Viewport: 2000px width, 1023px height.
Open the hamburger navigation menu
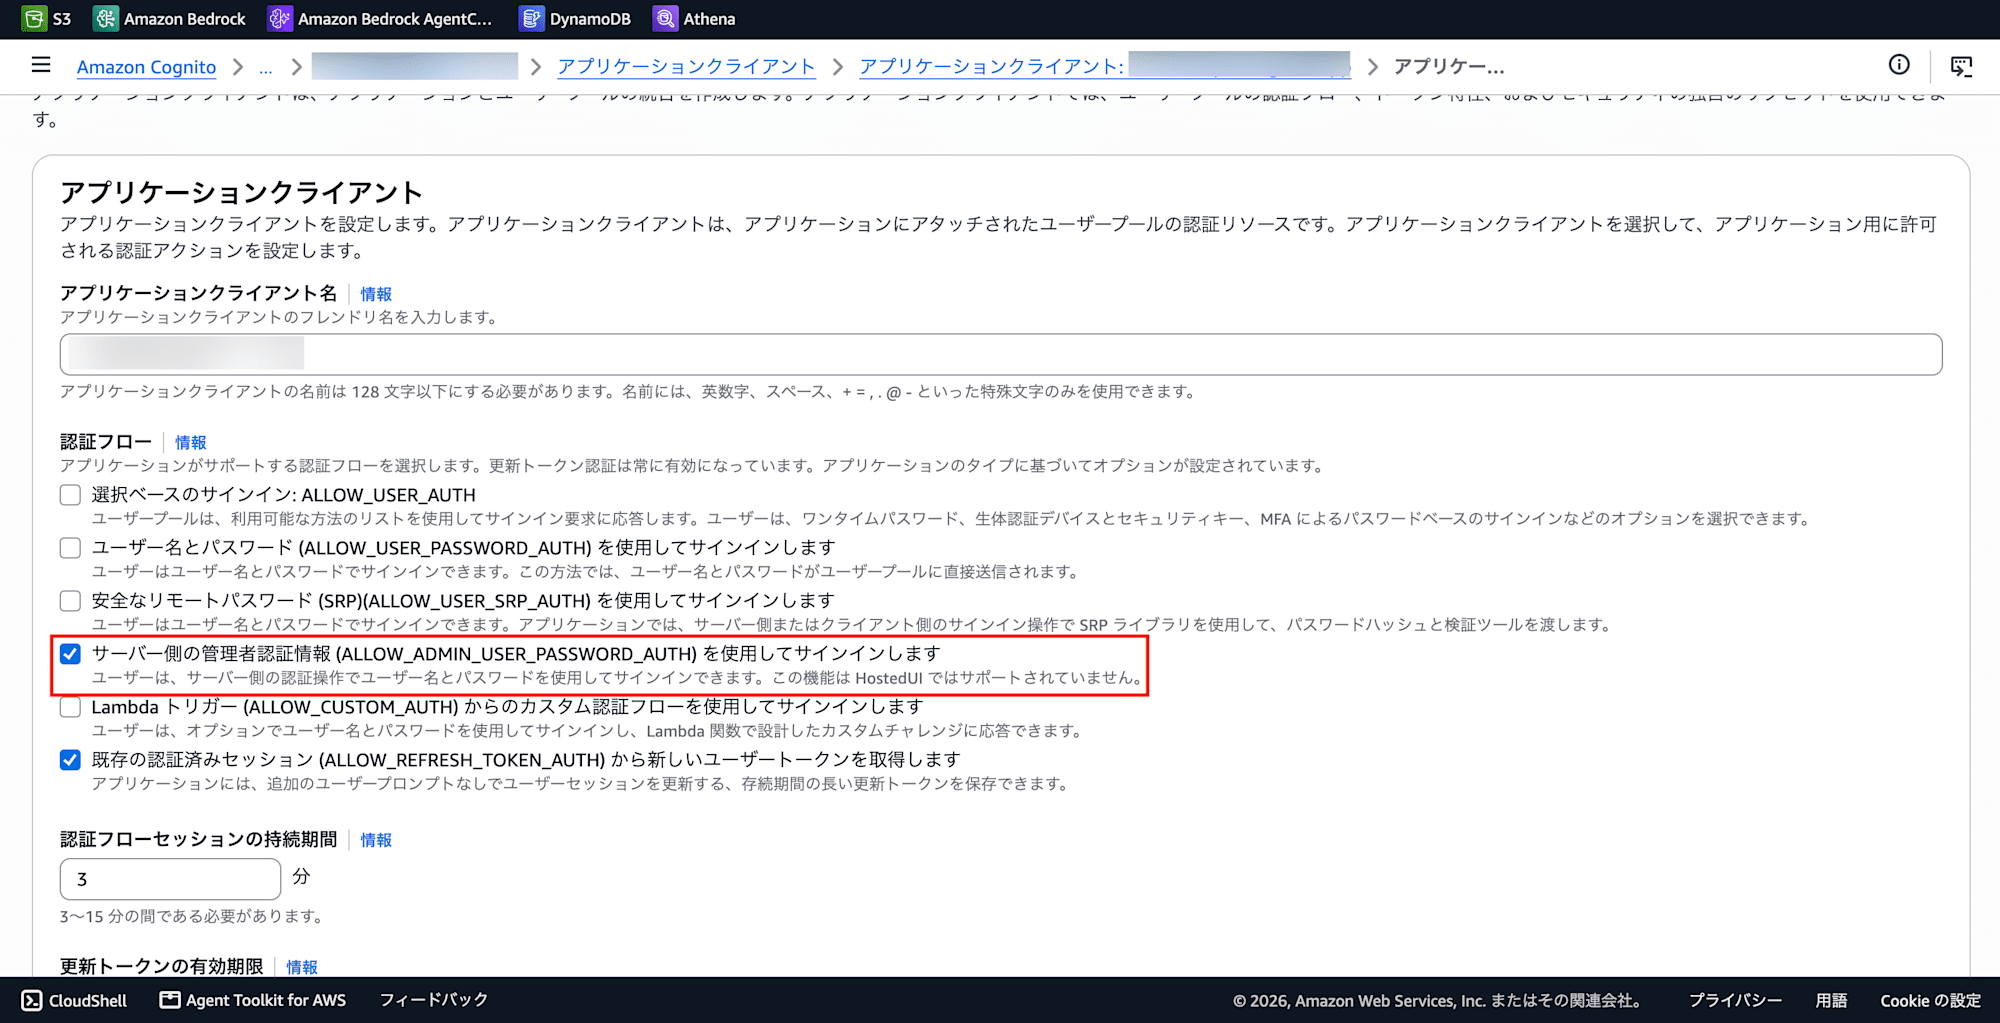point(41,65)
